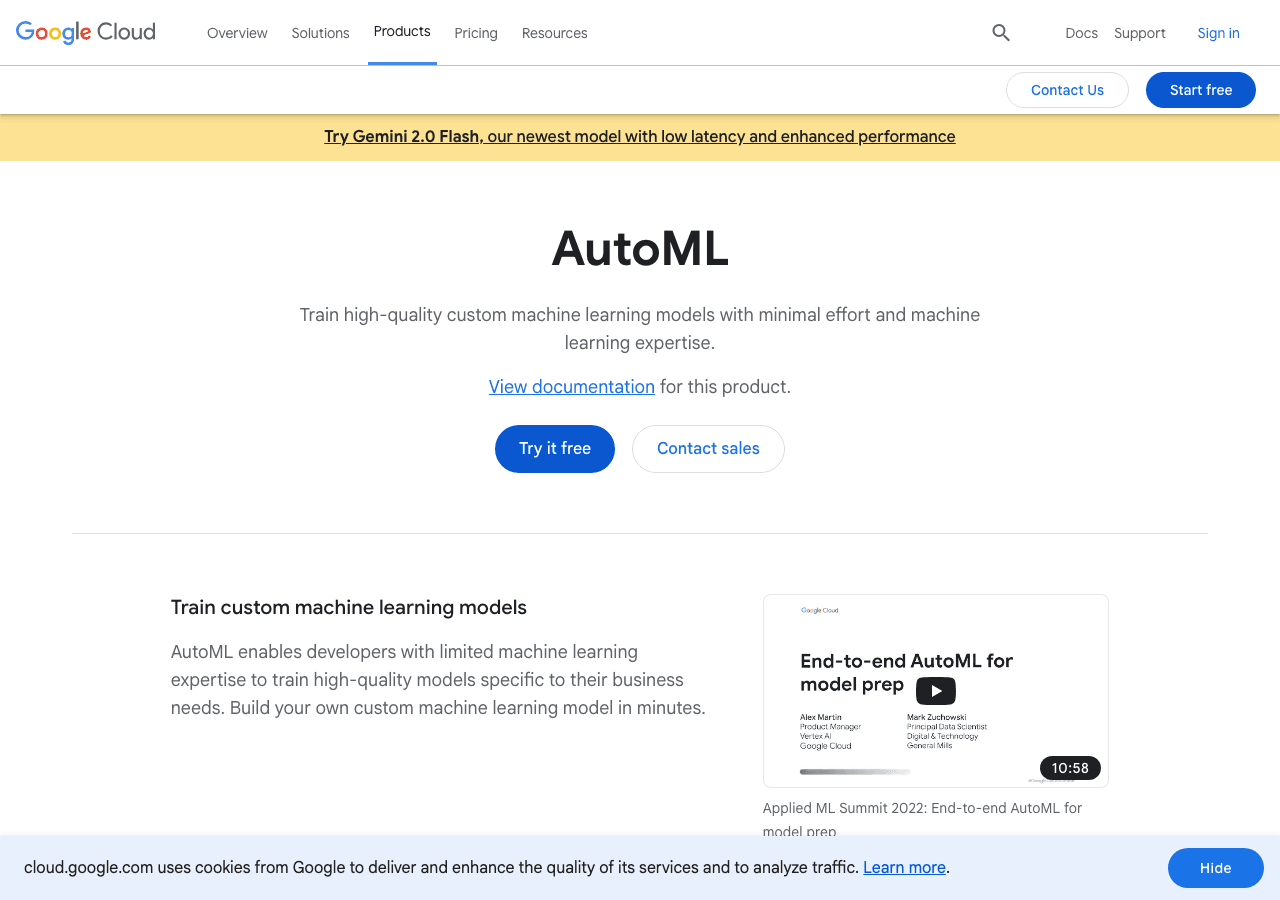Select the Products tab in navigation
The width and height of the screenshot is (1280, 900).
(x=402, y=31)
